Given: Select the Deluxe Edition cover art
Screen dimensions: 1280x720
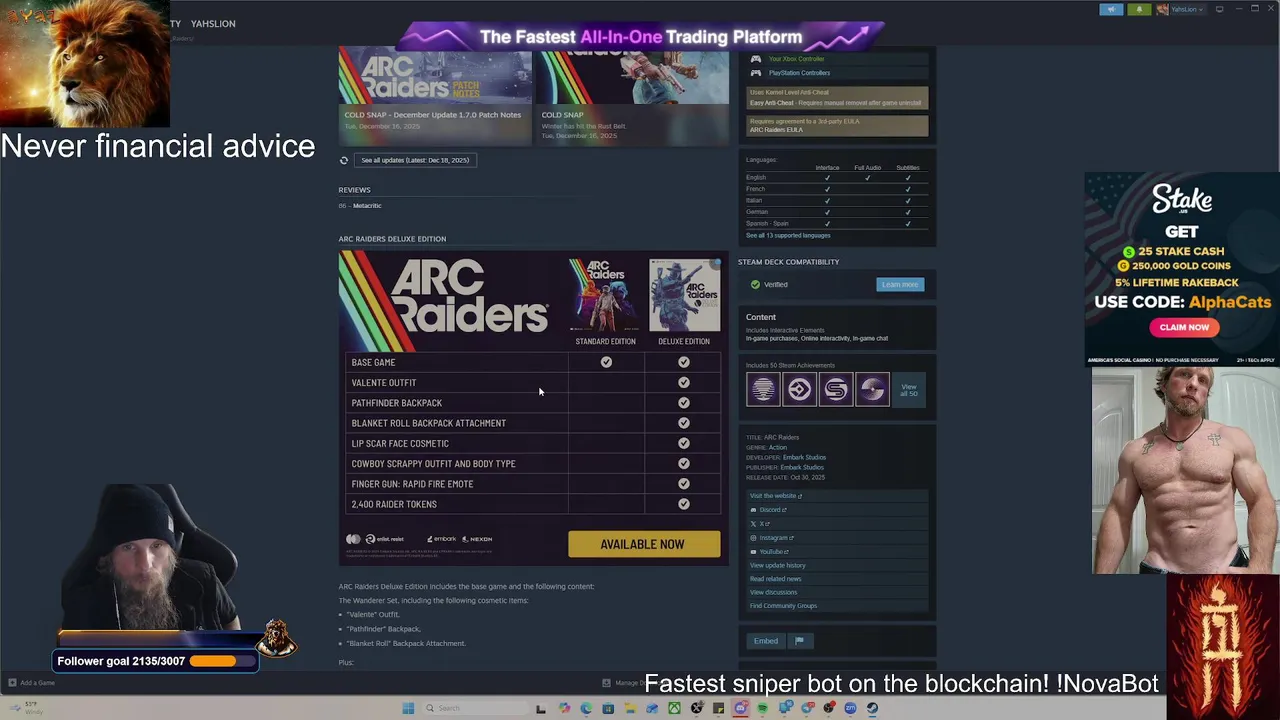Looking at the screenshot, I should [684, 295].
